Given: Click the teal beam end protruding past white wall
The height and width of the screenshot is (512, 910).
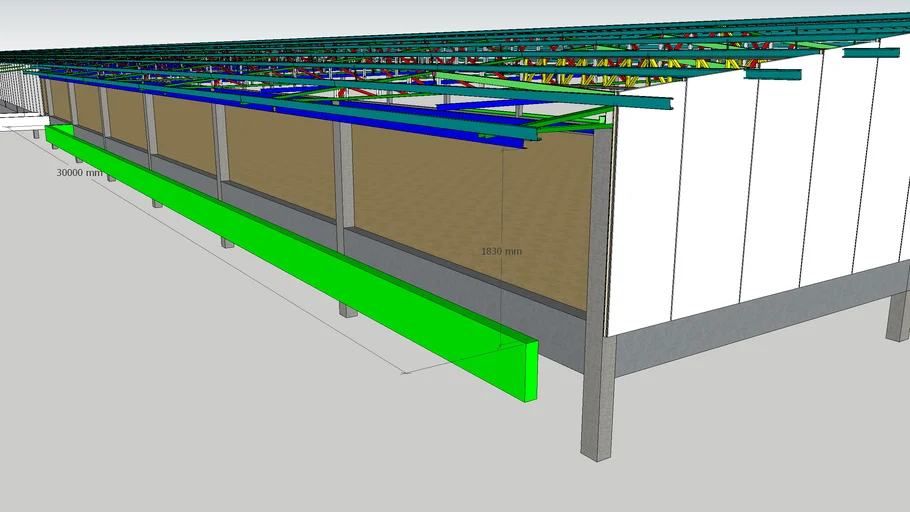Looking at the screenshot, I should (x=772, y=74).
